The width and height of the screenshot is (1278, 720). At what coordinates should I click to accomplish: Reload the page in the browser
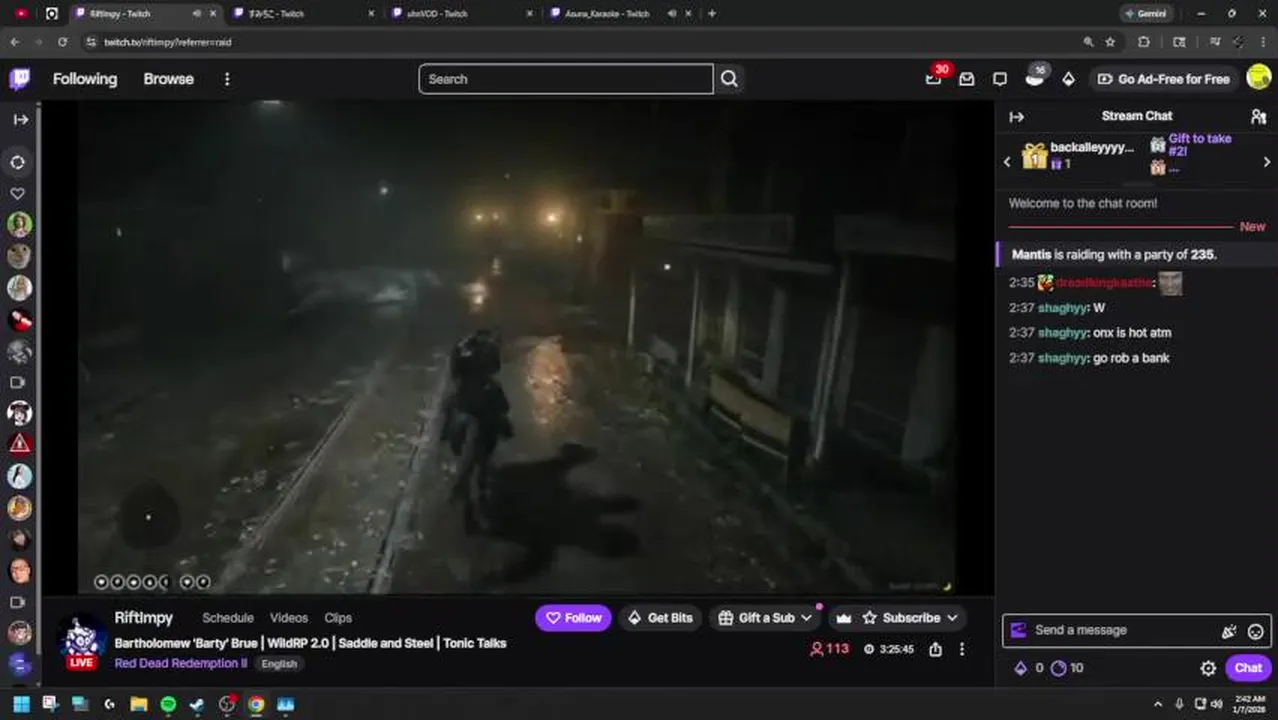click(x=62, y=42)
